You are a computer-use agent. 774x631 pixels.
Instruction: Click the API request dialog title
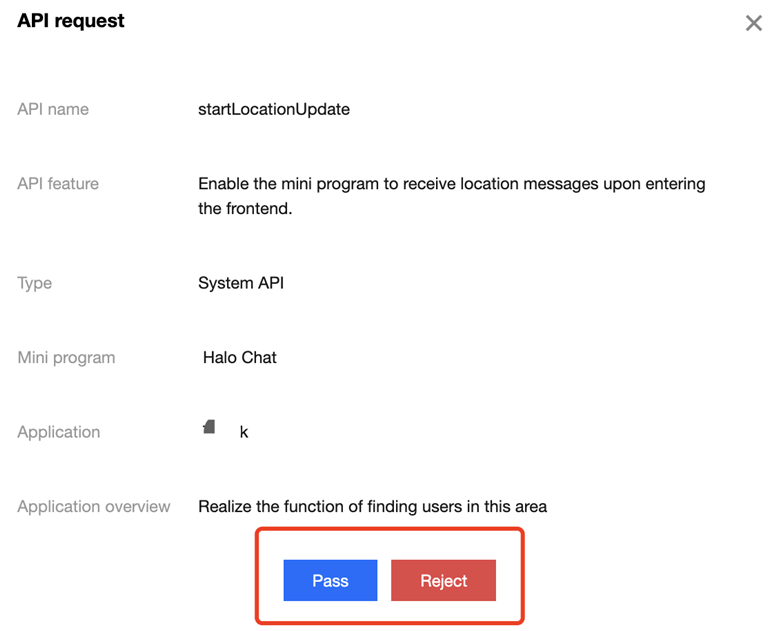71,21
